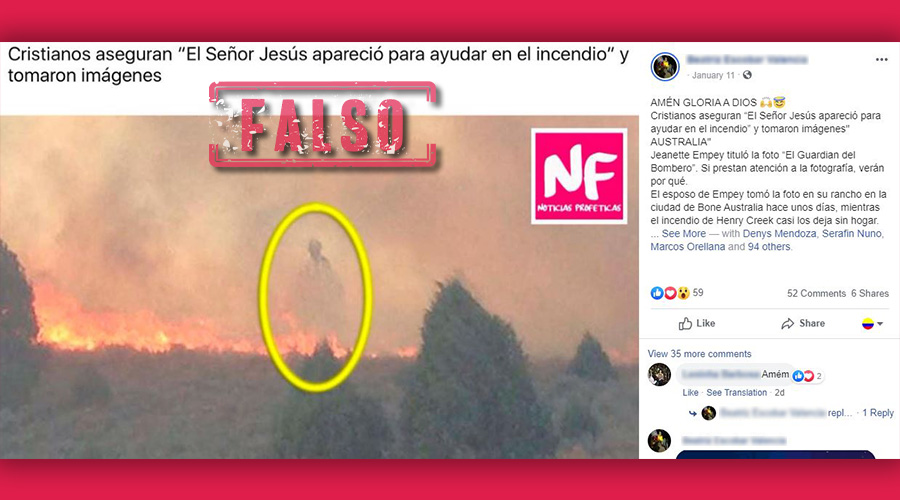
Task: Click the January 11 timestamp
Action: [713, 75]
